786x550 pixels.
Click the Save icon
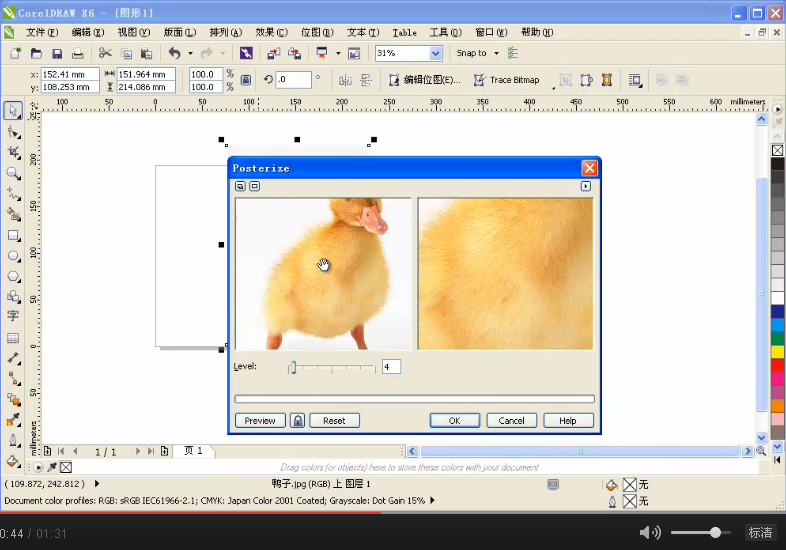click(57, 53)
